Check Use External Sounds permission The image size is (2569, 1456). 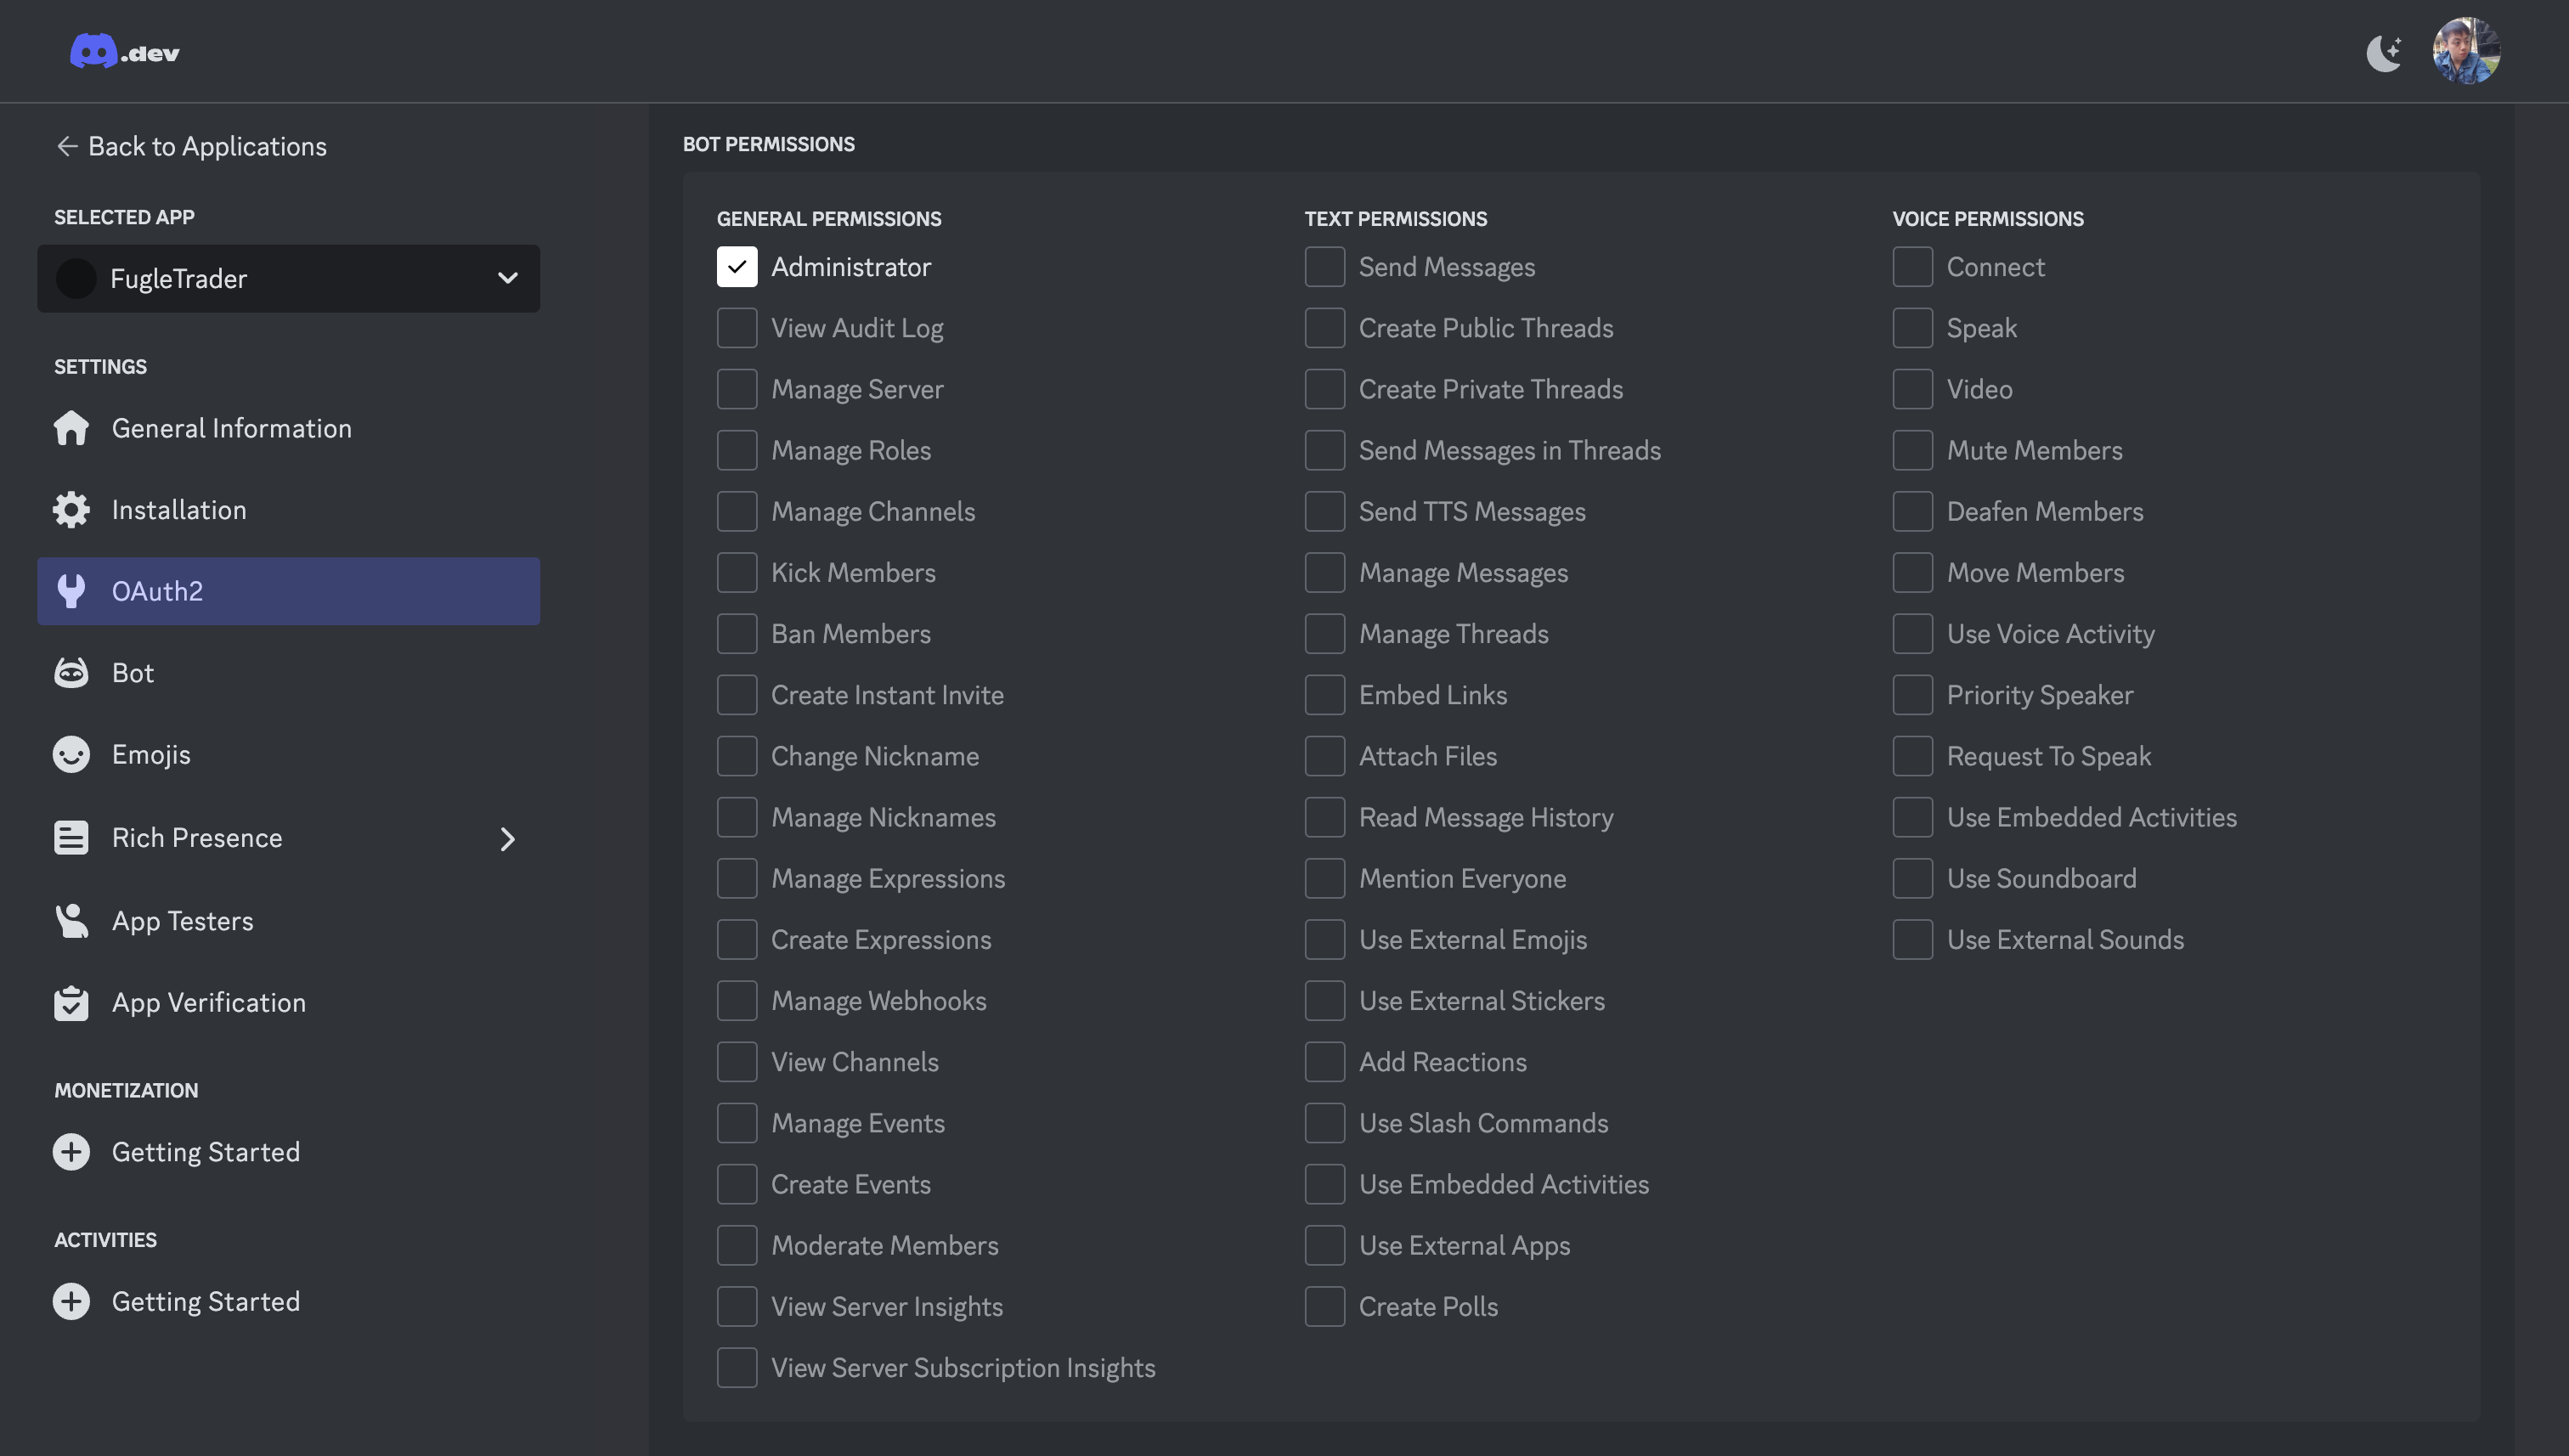[x=1913, y=940]
